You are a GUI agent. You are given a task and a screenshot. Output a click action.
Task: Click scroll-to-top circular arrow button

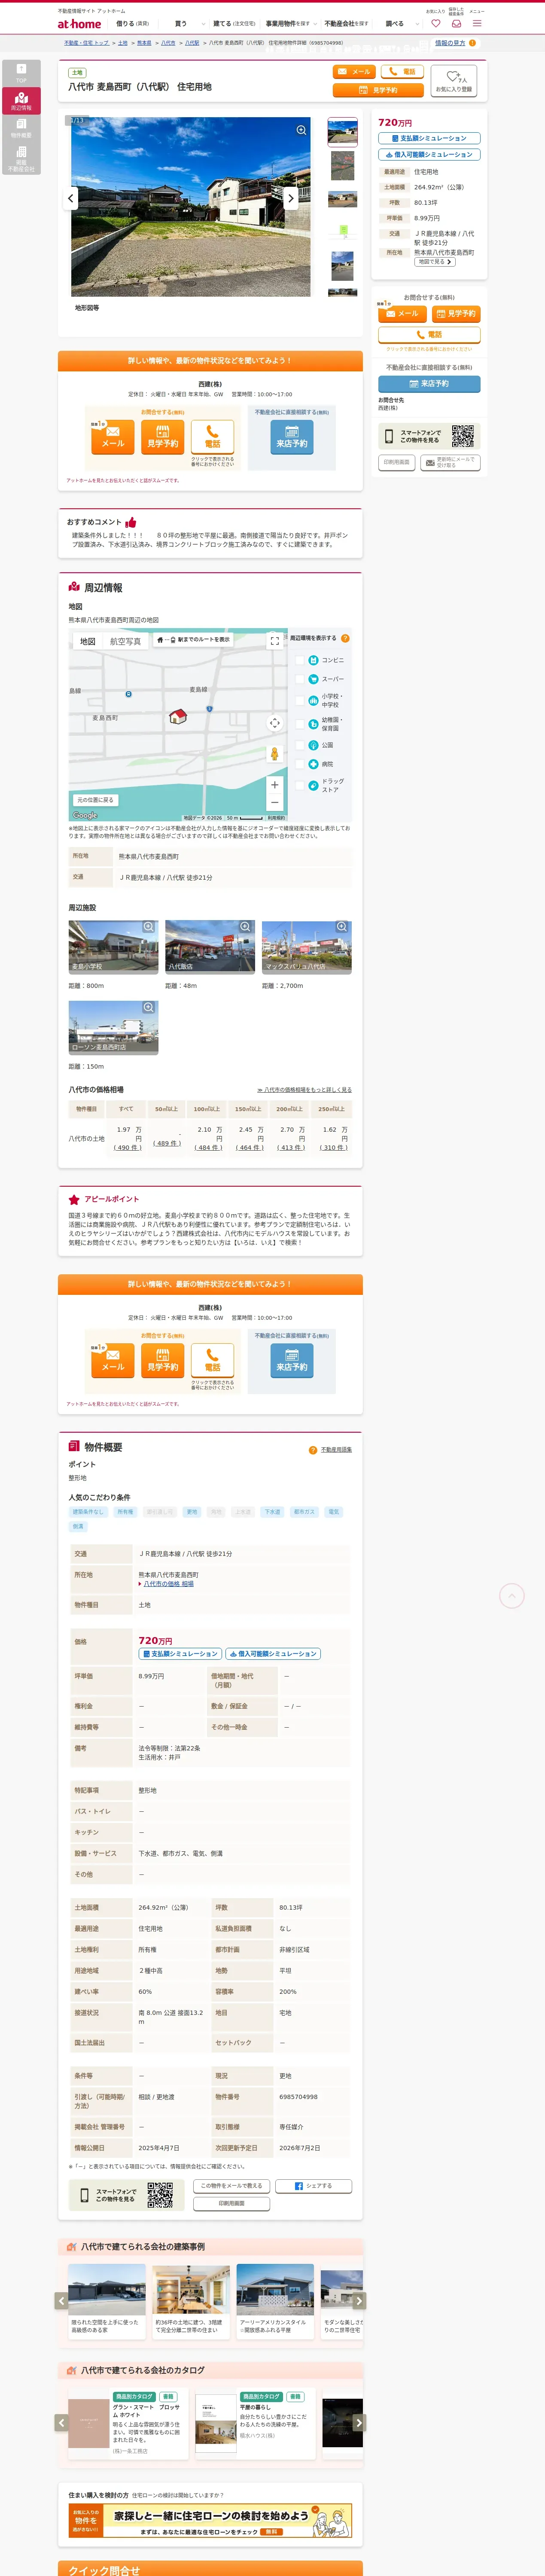coord(512,1596)
